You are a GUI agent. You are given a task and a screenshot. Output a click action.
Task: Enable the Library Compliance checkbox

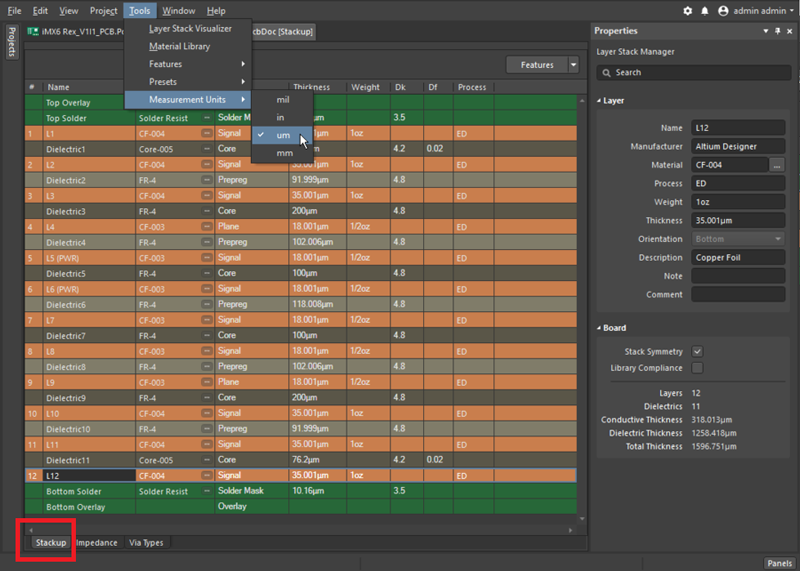coord(697,368)
